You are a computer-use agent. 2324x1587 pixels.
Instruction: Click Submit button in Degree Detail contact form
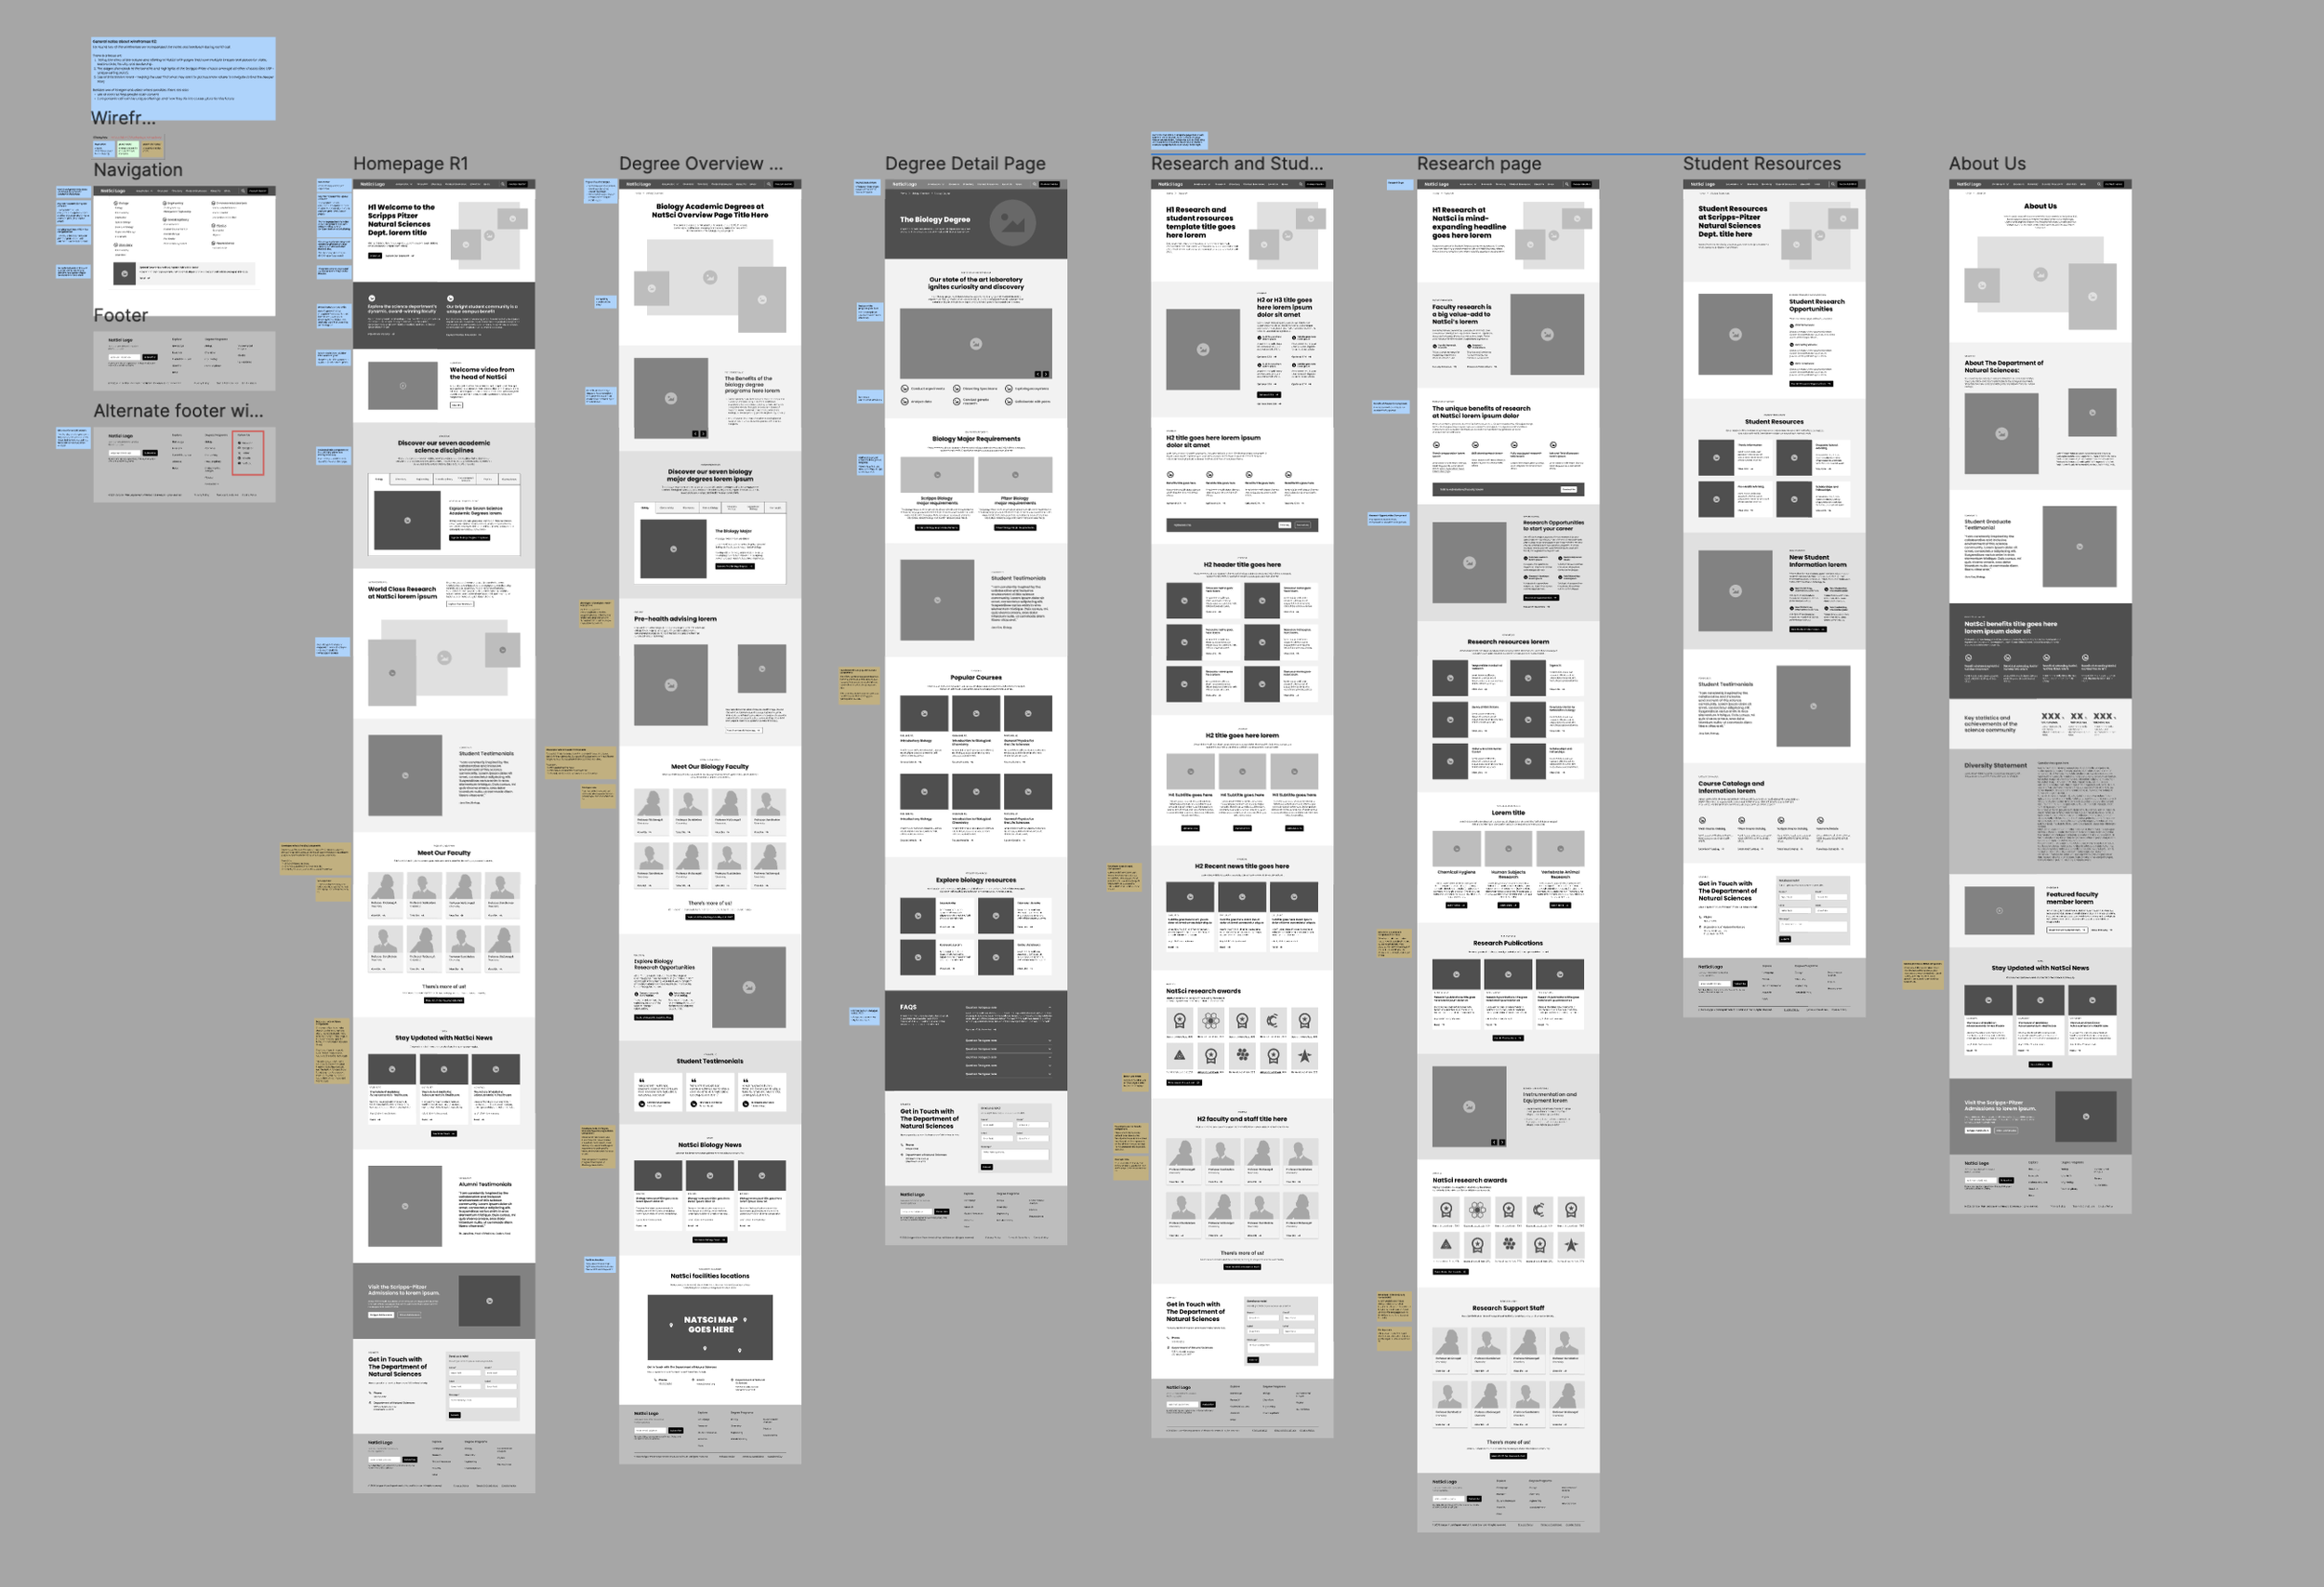(x=987, y=1167)
